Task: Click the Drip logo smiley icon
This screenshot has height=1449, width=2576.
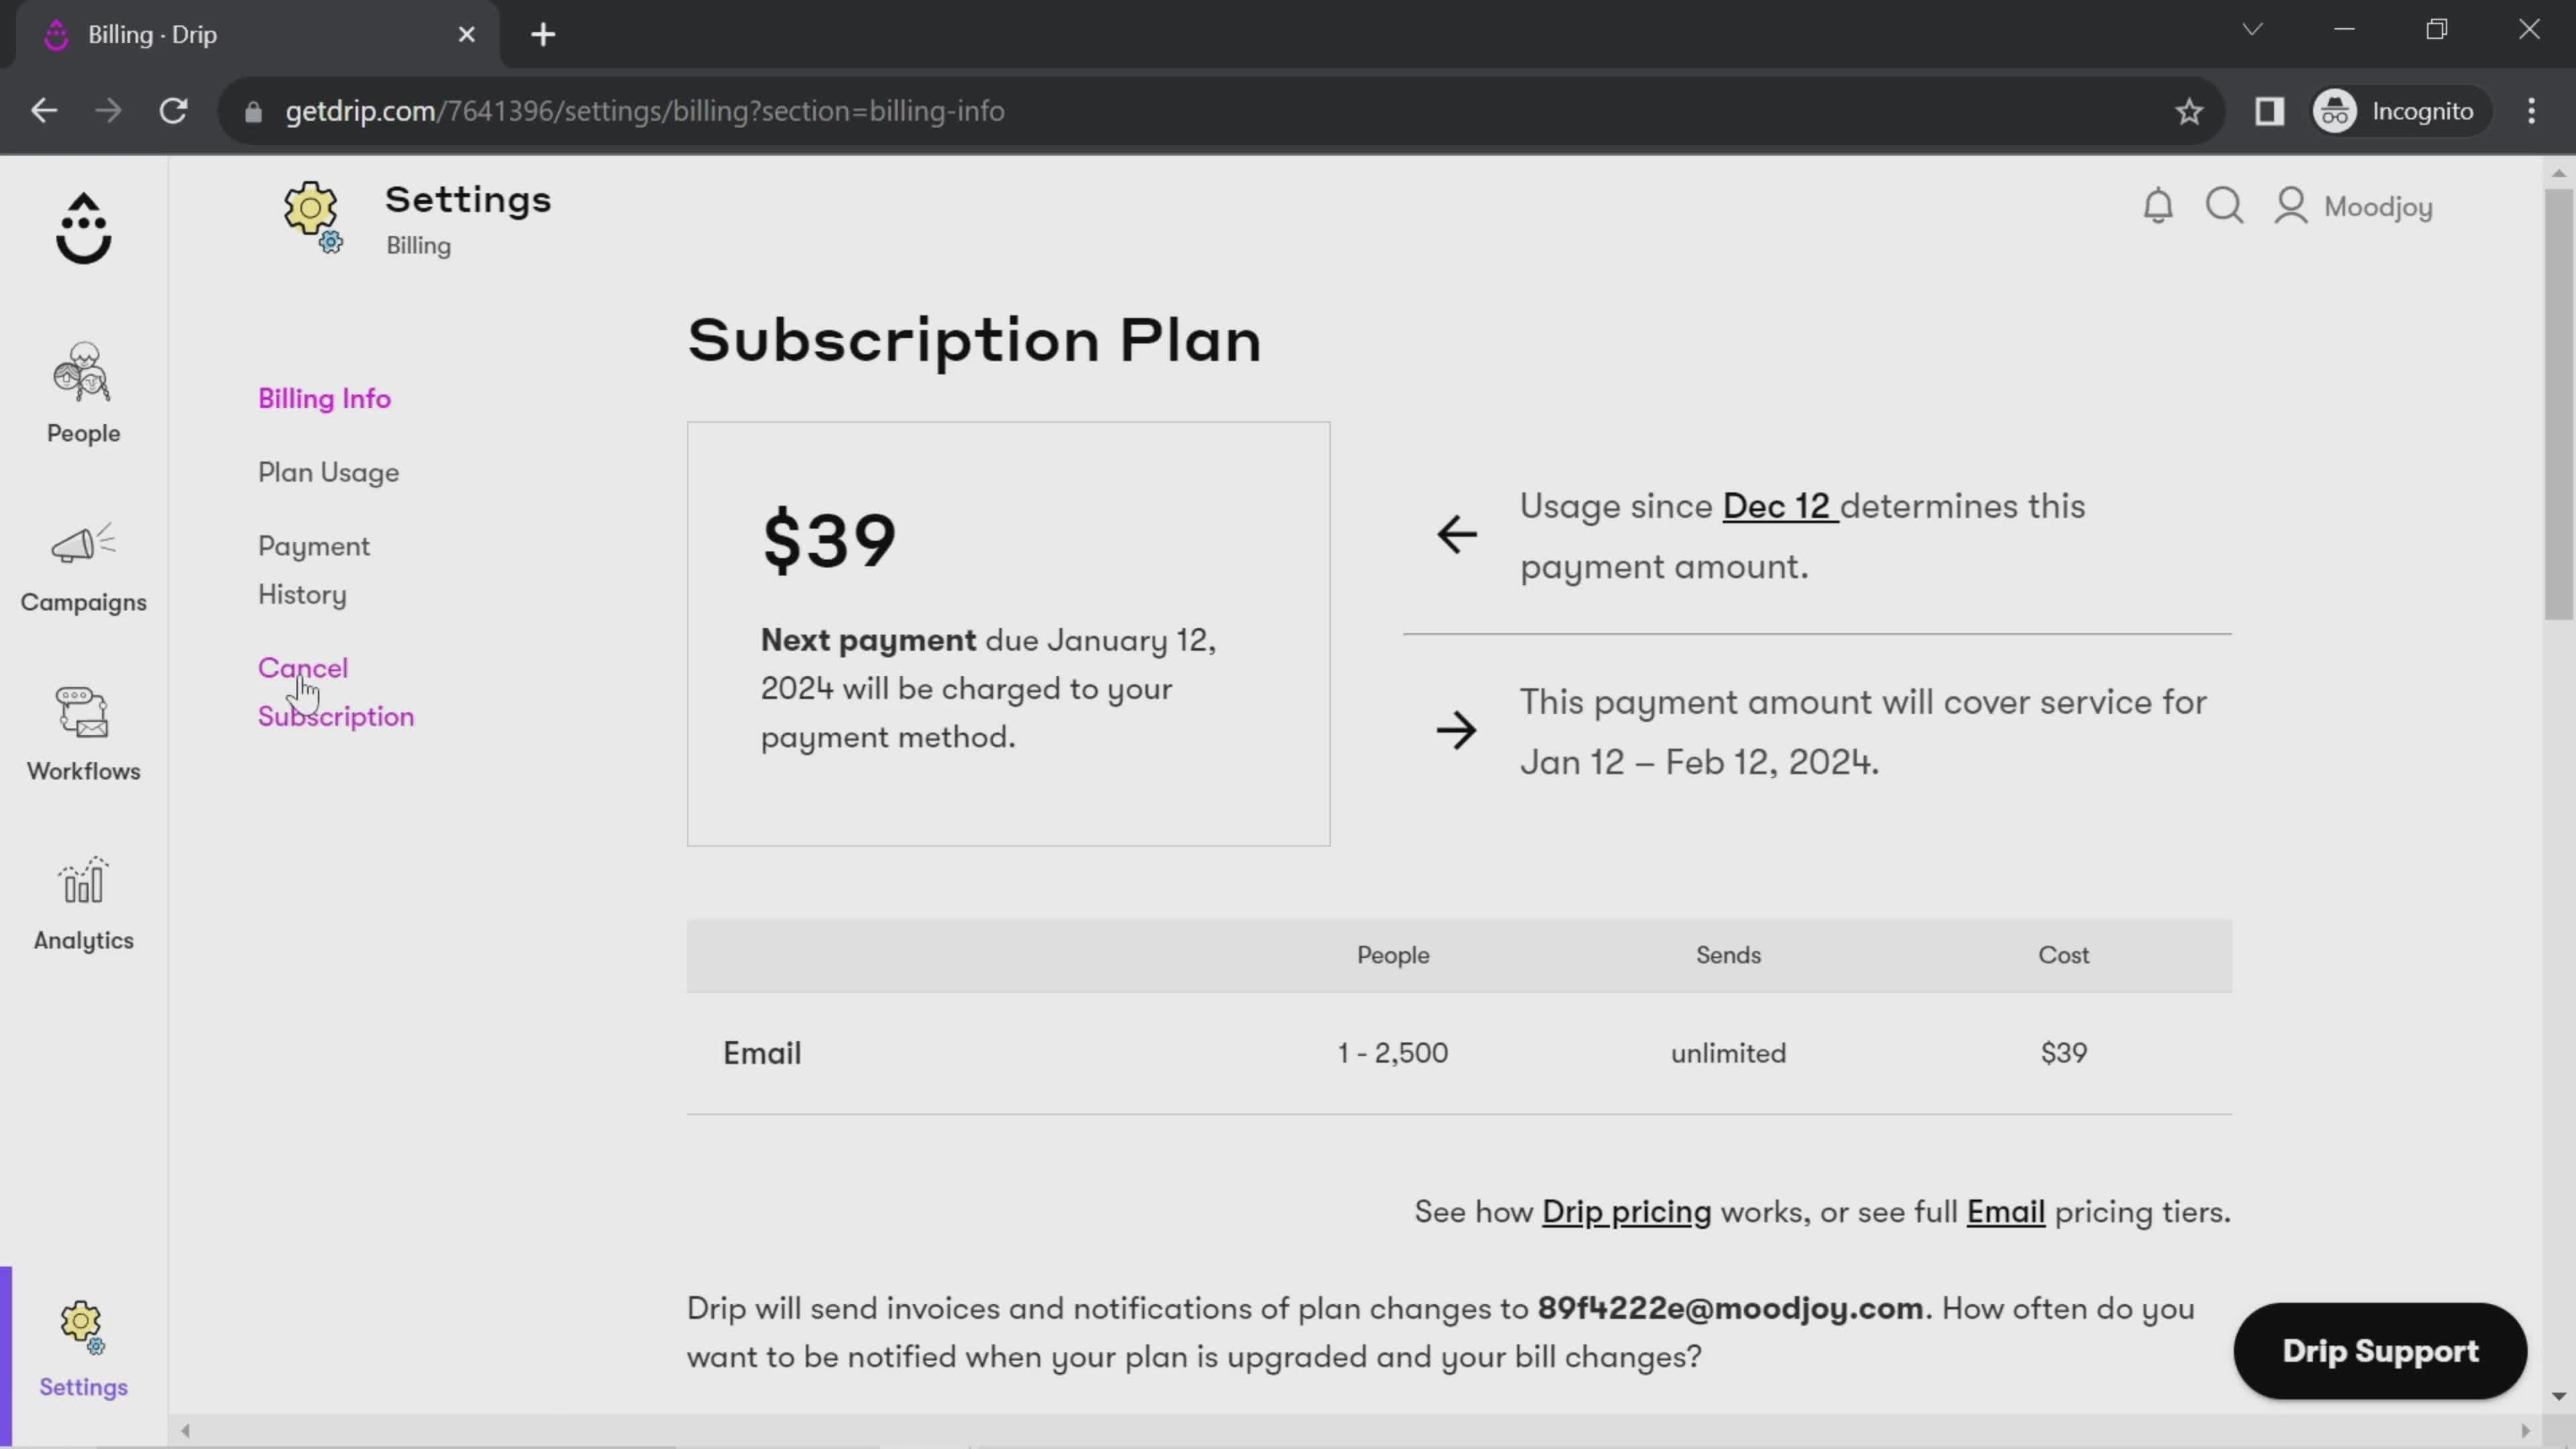Action: click(83, 227)
